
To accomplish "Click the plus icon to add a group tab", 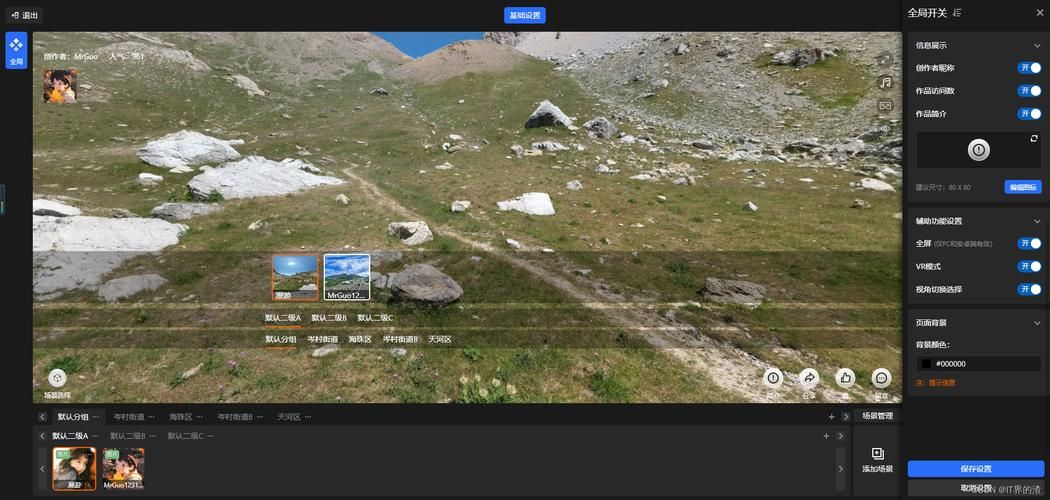I will [x=832, y=417].
